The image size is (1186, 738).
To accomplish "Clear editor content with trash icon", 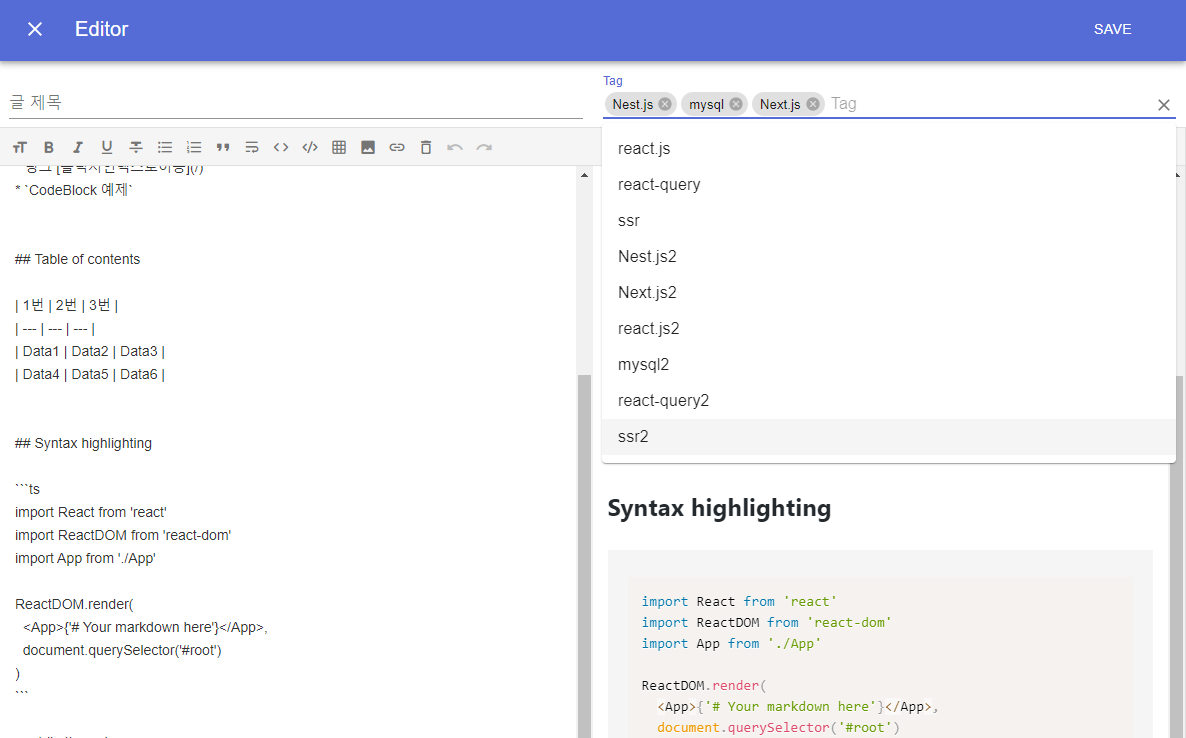I will tap(426, 147).
